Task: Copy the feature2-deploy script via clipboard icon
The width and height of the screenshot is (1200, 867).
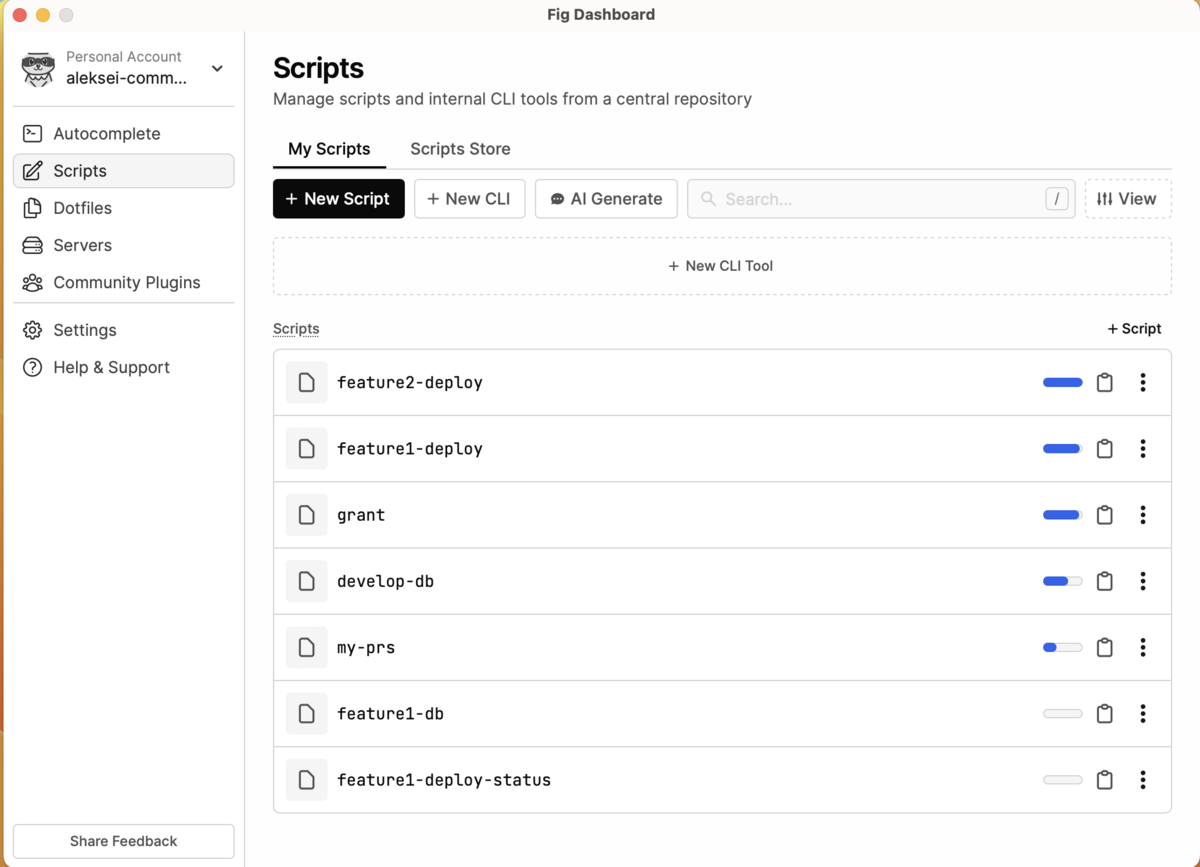Action: pyautogui.click(x=1104, y=383)
